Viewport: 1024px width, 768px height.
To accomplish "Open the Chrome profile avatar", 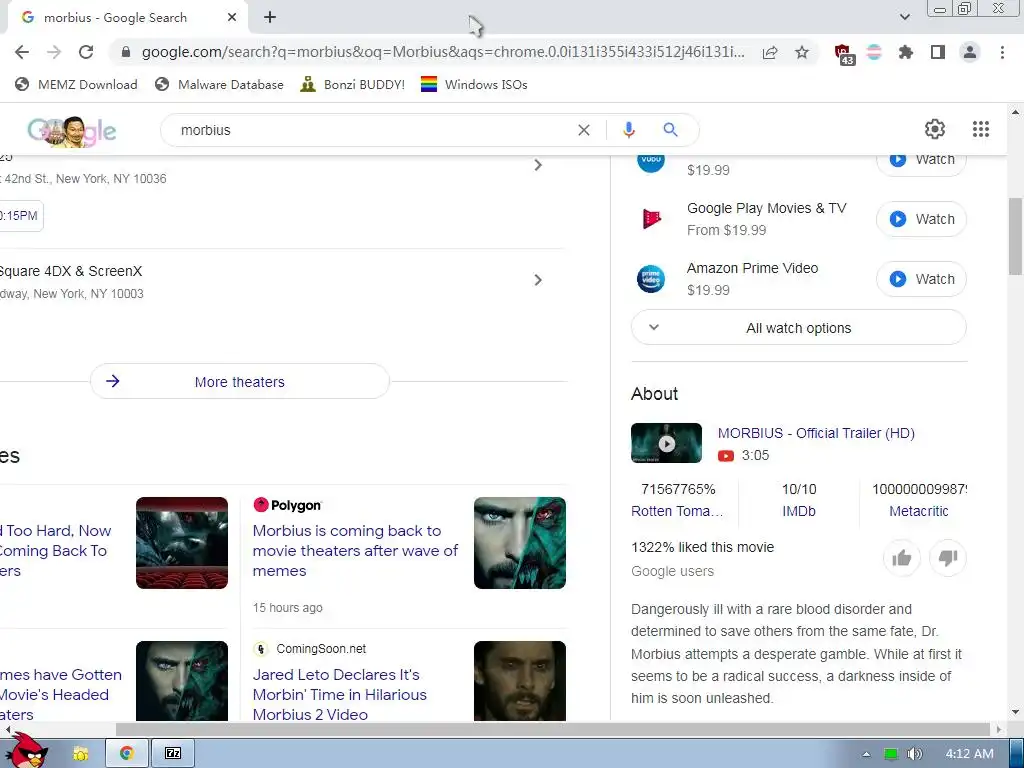I will pos(970,52).
